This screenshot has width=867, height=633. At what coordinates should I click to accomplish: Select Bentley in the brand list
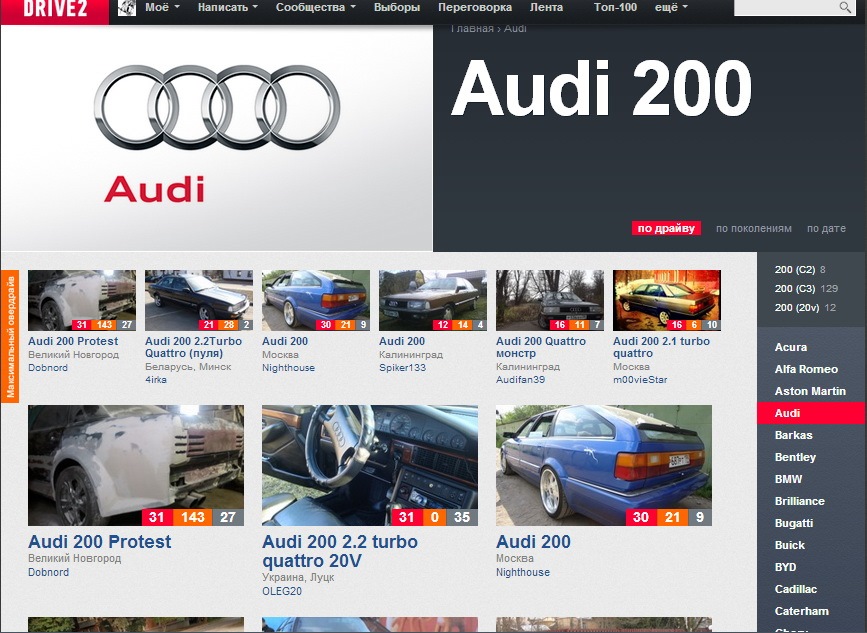click(x=795, y=457)
